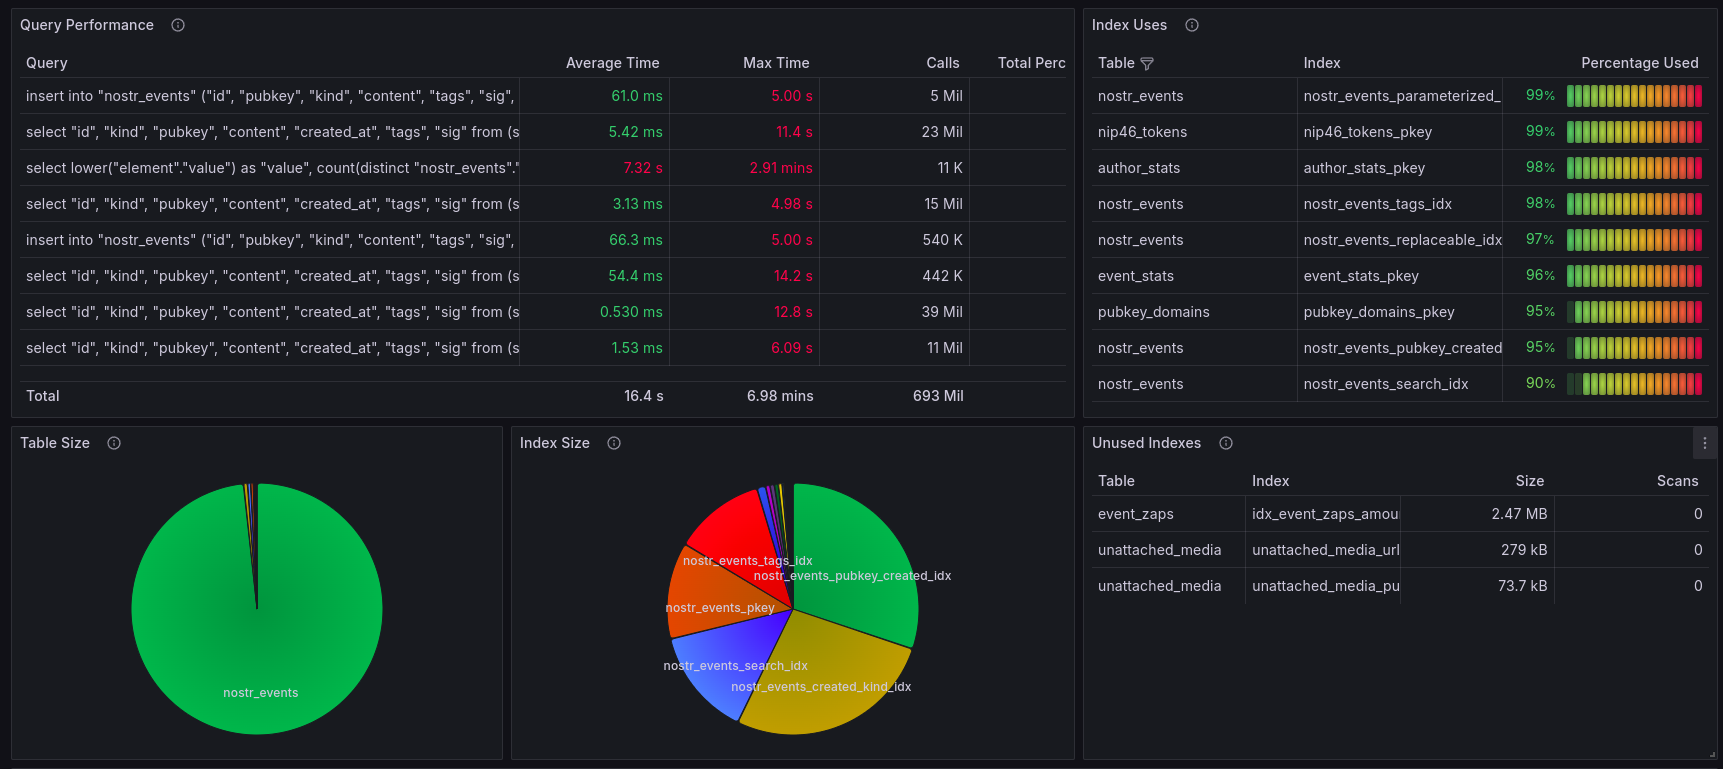Open the Table Size panel info icon
The height and width of the screenshot is (769, 1723).
pyautogui.click(x=114, y=443)
